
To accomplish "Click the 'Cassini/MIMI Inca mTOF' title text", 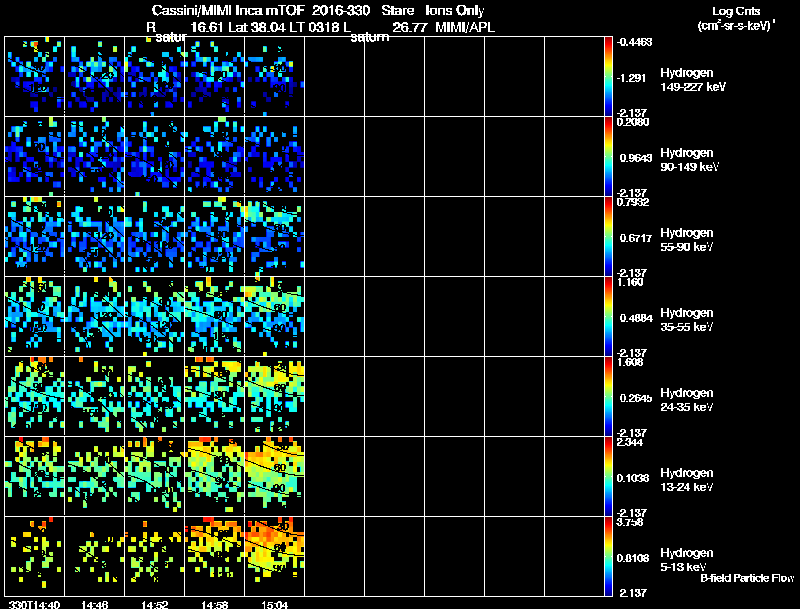I will (x=228, y=10).
